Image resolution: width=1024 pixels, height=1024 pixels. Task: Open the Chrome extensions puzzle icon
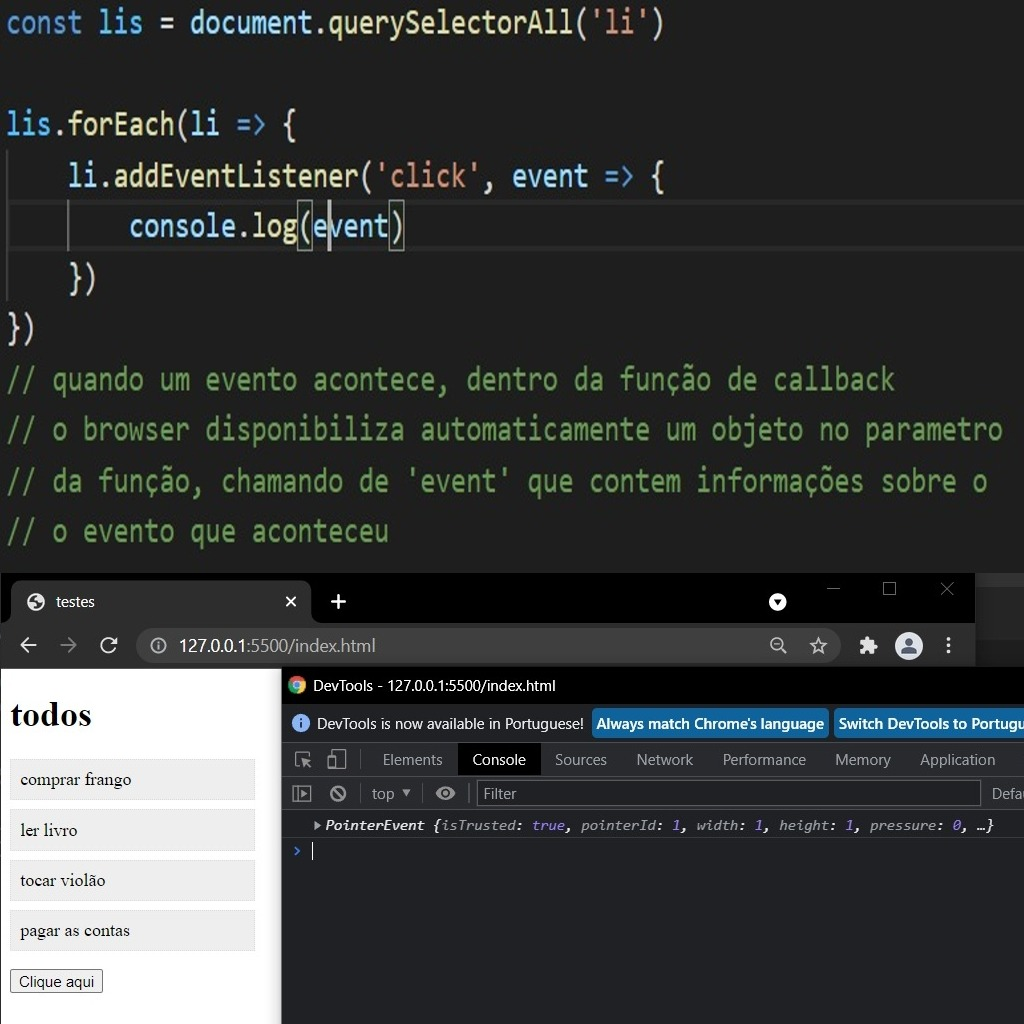click(868, 645)
